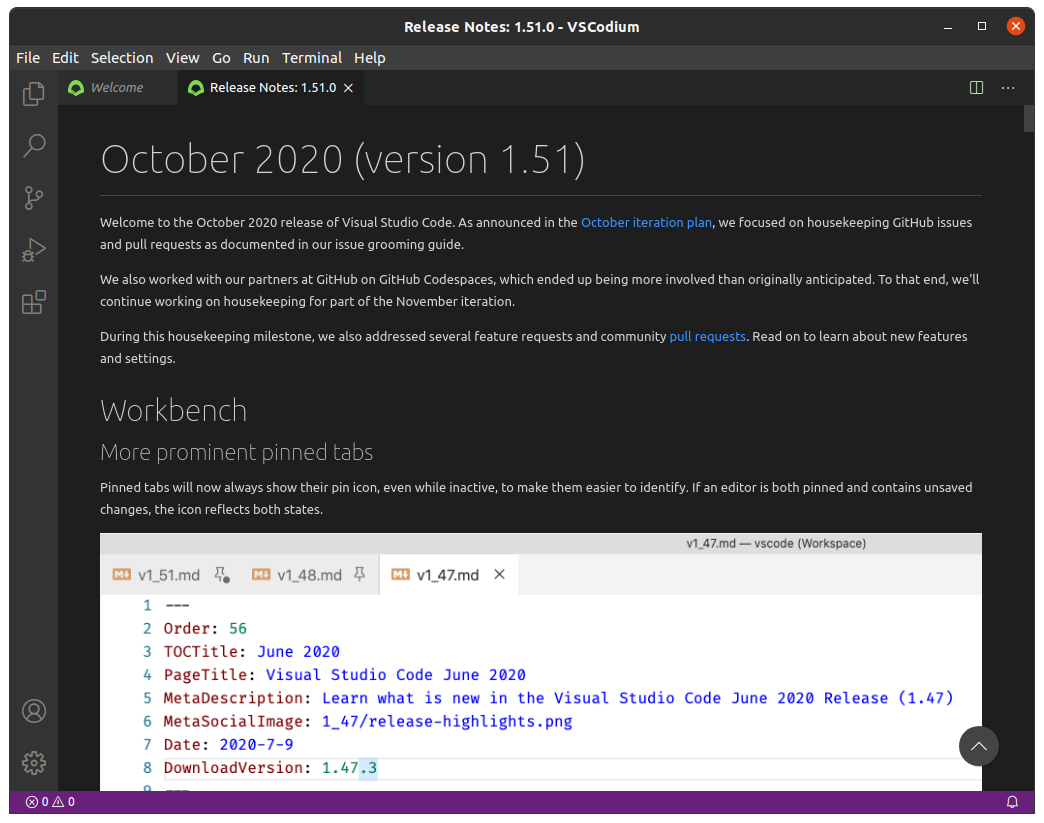Image resolution: width=1044 pixels, height=823 pixels.
Task: Open the More Actions ellipsis menu
Action: [x=1008, y=88]
